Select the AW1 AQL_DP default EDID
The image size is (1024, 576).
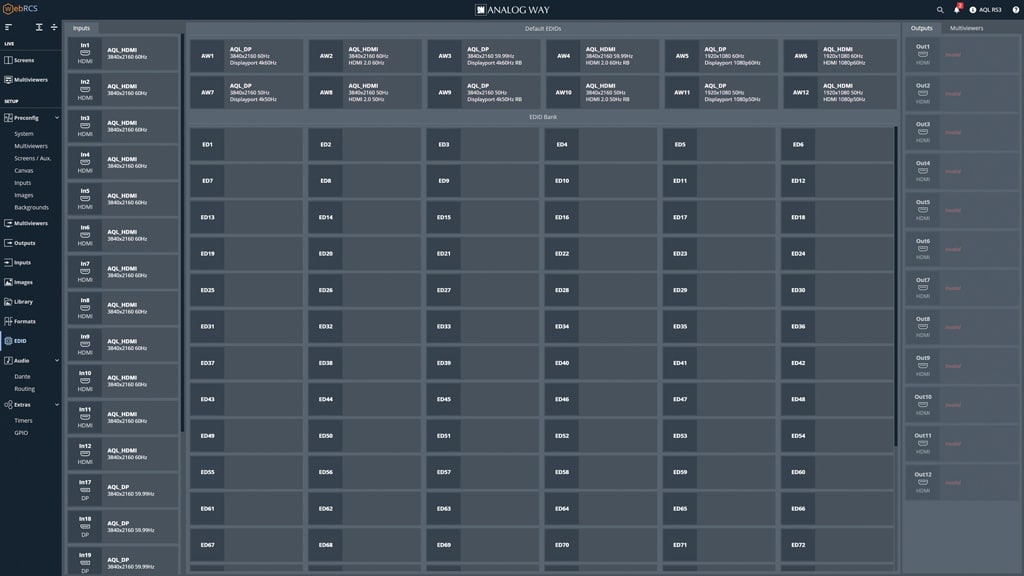pos(246,56)
